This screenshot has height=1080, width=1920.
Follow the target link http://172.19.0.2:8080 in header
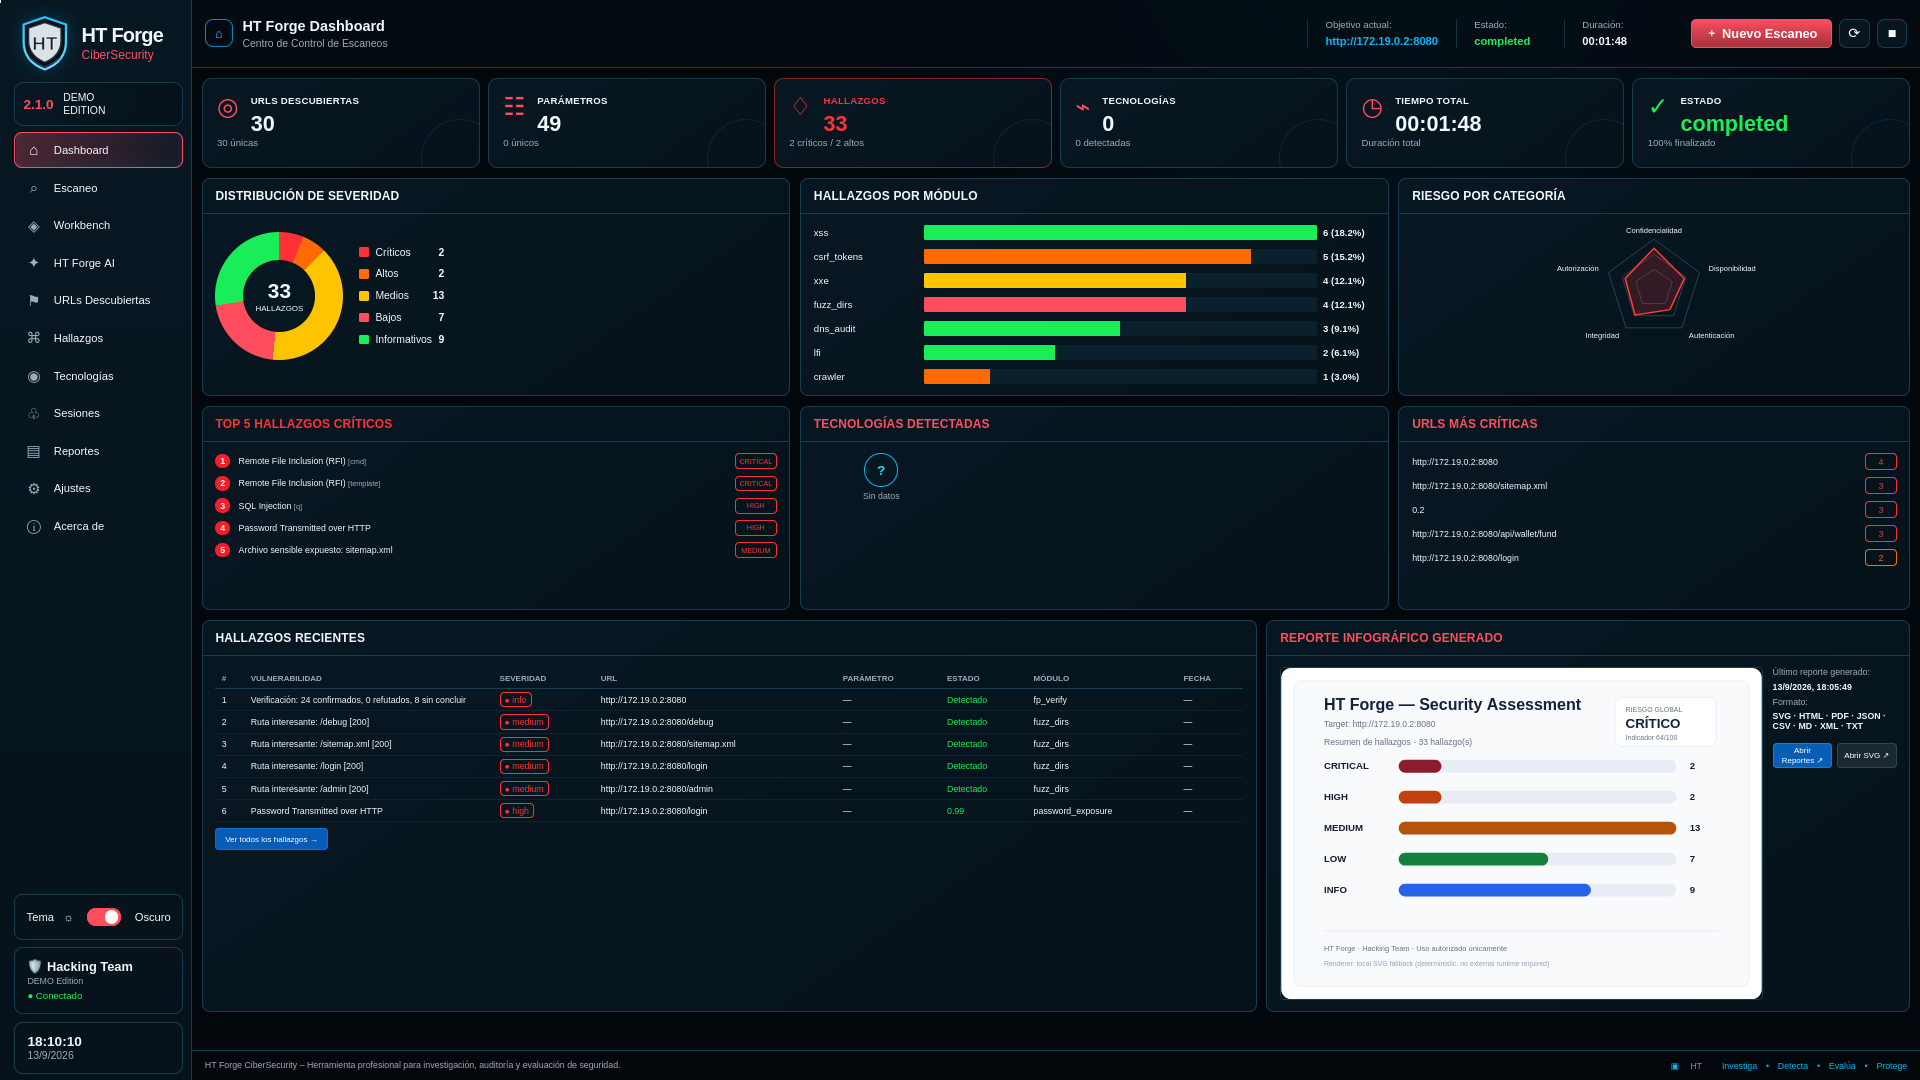pyautogui.click(x=1381, y=41)
